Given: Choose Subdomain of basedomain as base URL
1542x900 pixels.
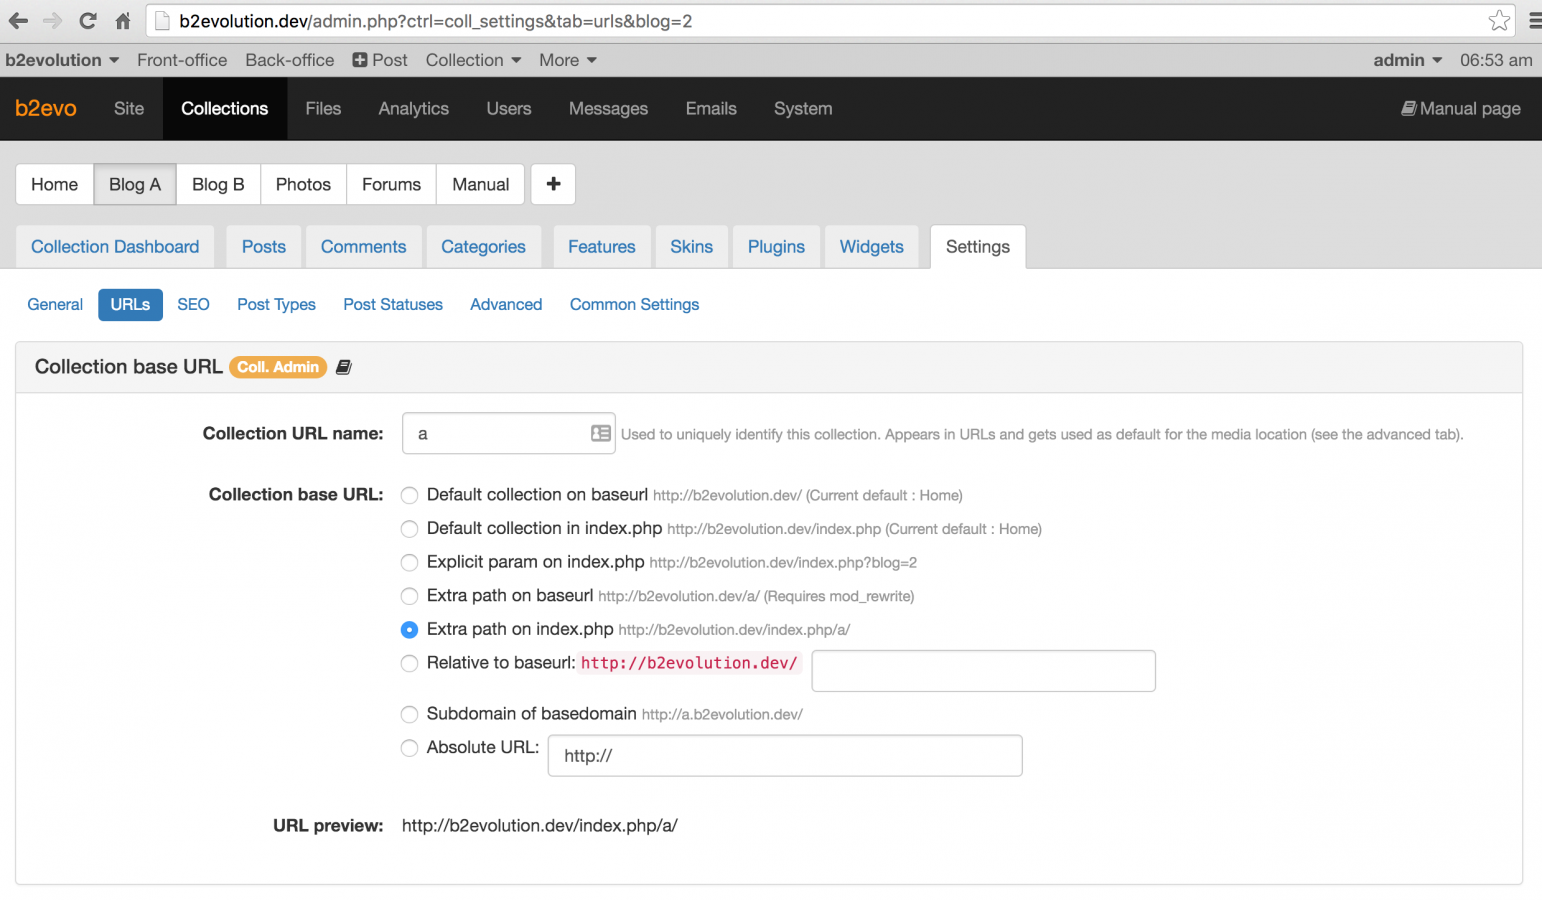Looking at the screenshot, I should [x=409, y=714].
